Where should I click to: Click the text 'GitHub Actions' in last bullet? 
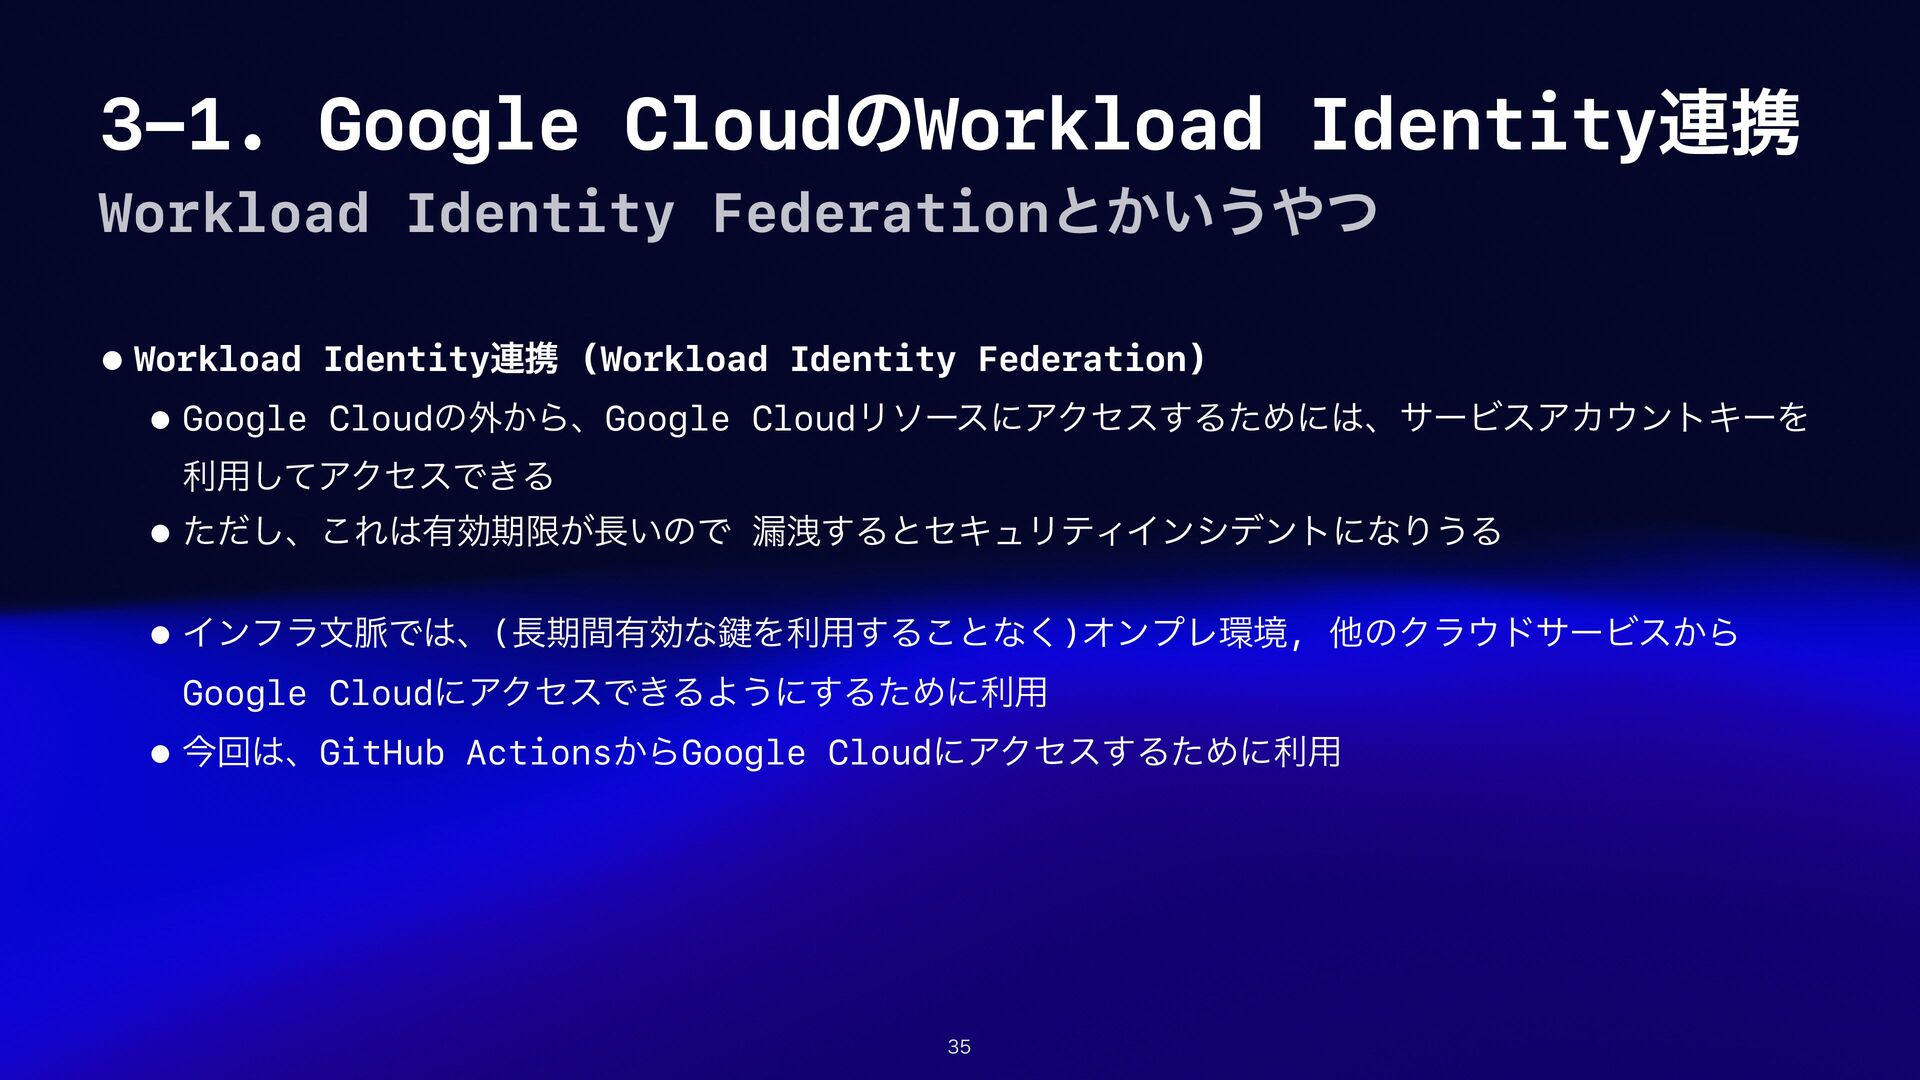[464, 752]
